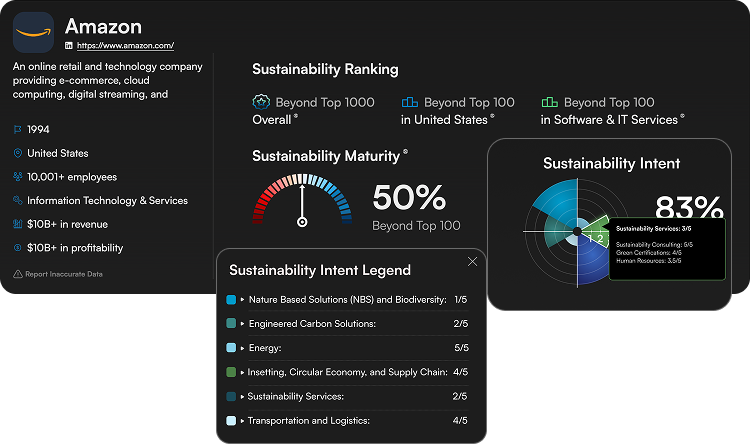Expand the Energy legend row

tap(243, 348)
